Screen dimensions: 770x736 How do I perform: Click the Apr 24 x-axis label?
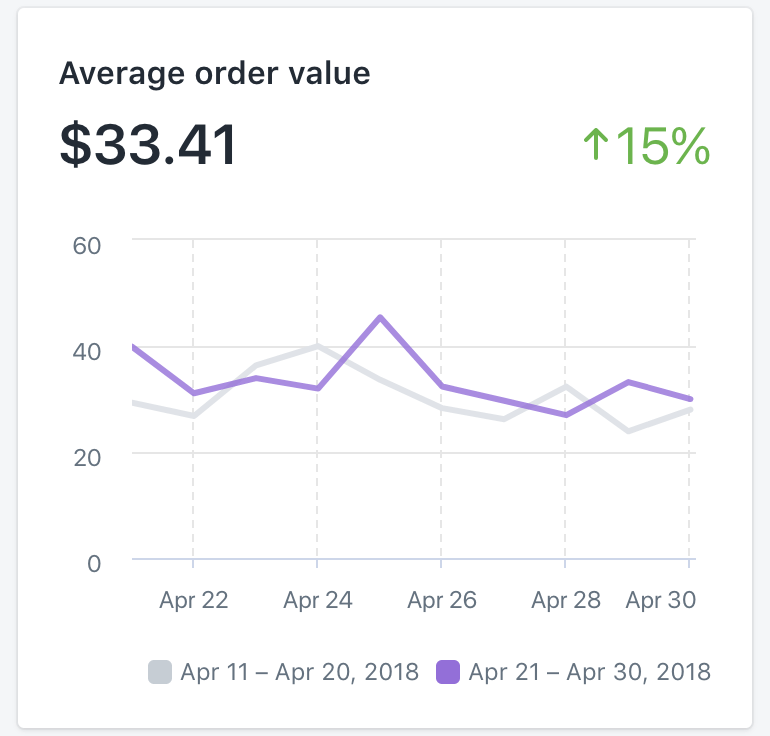tap(317, 600)
